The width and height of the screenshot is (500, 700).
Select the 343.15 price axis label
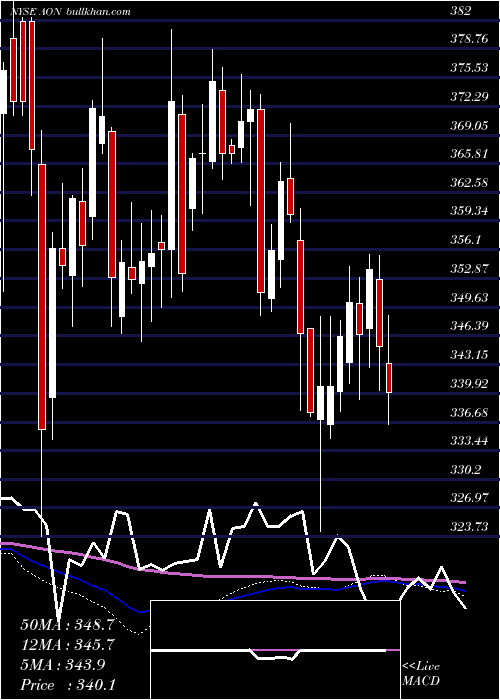[x=469, y=355]
